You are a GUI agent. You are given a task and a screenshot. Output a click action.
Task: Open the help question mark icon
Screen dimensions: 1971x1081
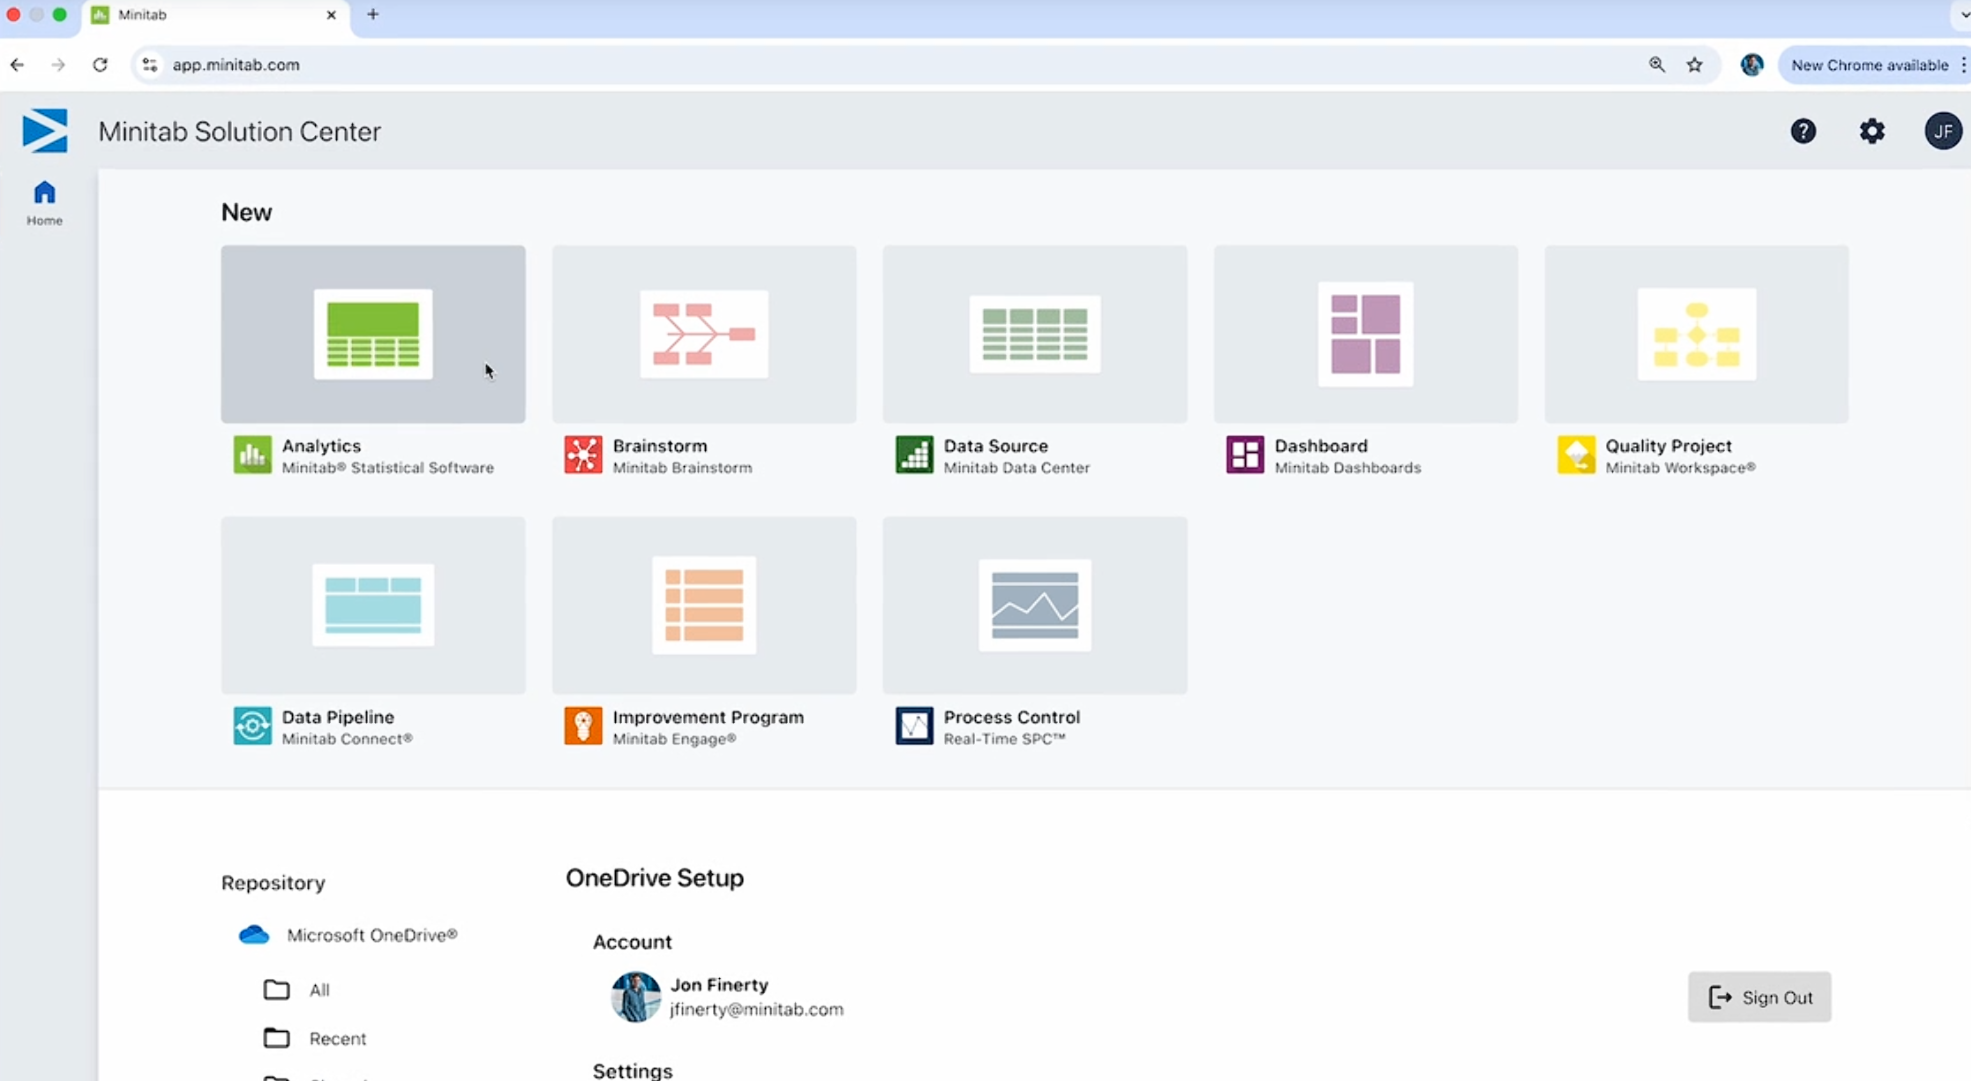pyautogui.click(x=1803, y=131)
